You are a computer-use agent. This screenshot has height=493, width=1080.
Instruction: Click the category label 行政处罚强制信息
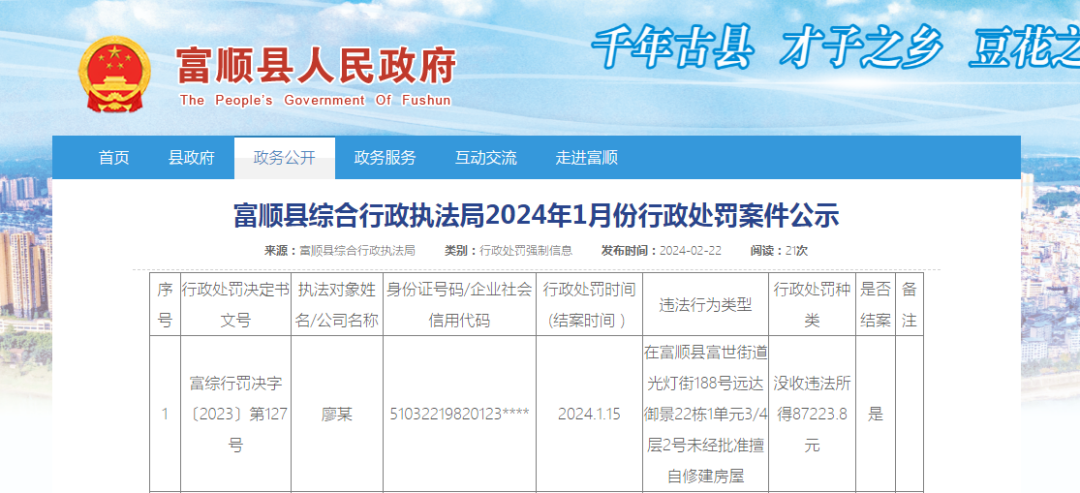click(x=526, y=250)
